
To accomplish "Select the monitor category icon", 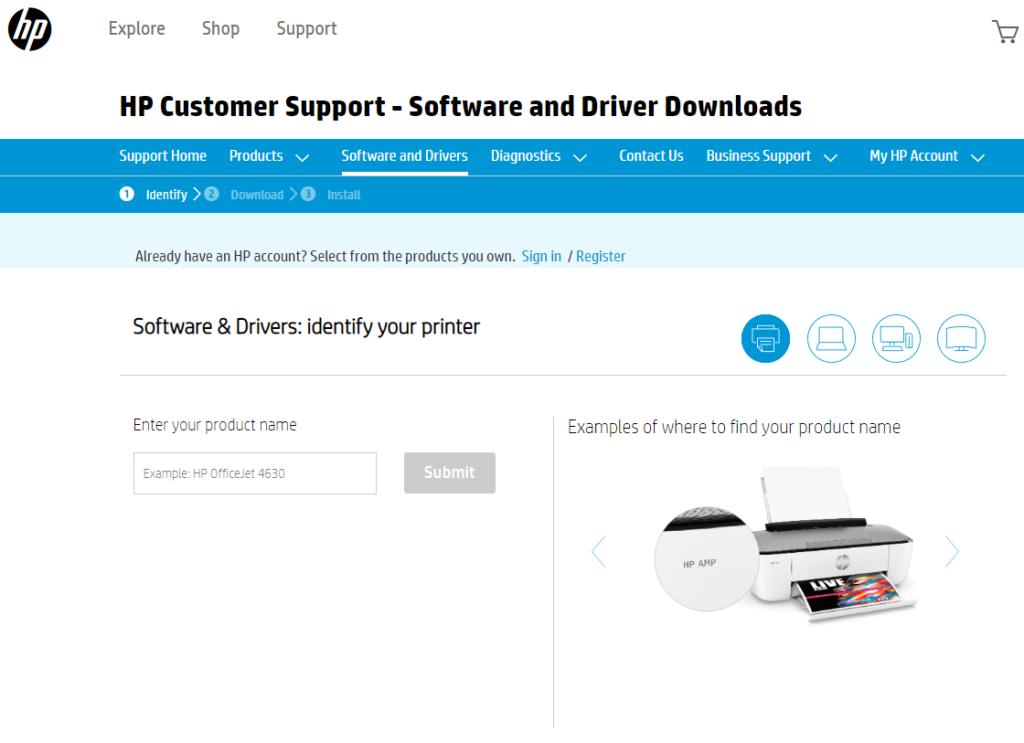I will 961,338.
